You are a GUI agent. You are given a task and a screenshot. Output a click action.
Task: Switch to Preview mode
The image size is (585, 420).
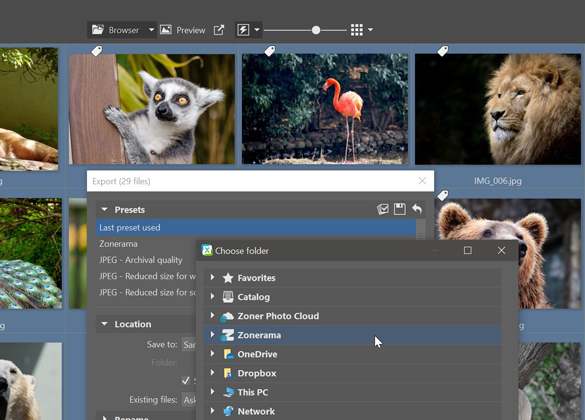(182, 30)
